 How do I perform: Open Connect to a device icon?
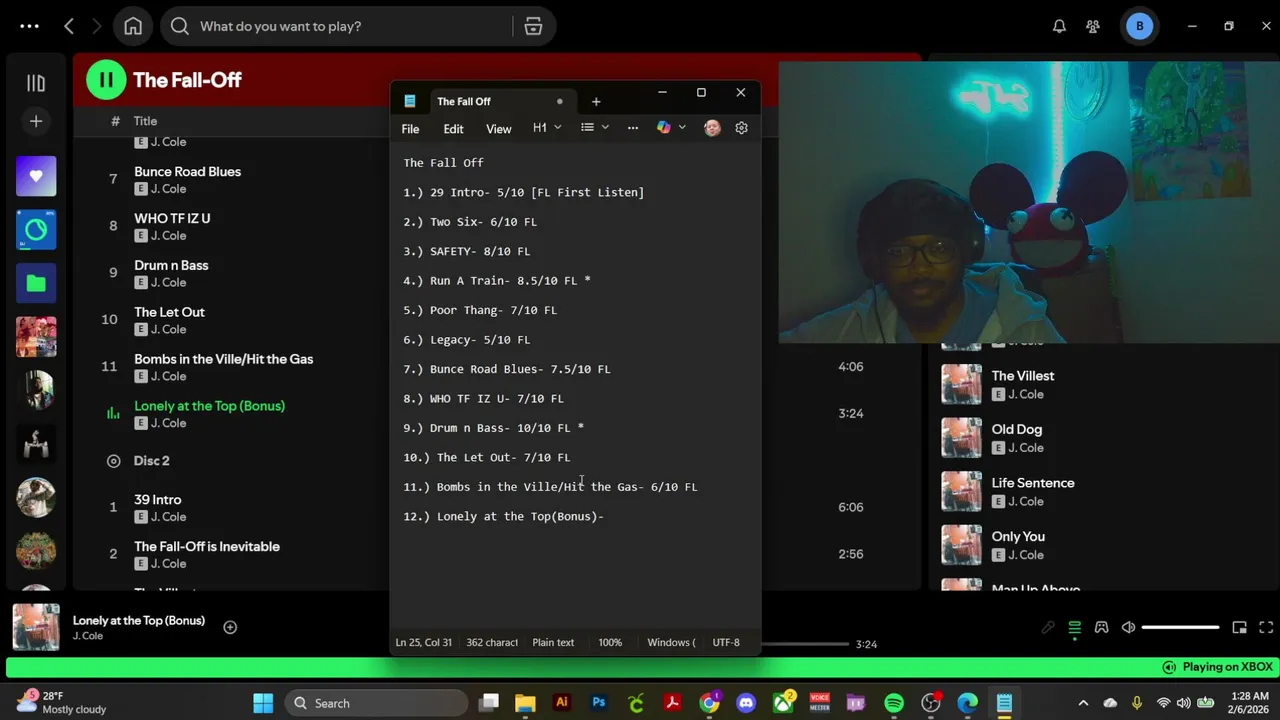pos(1101,628)
